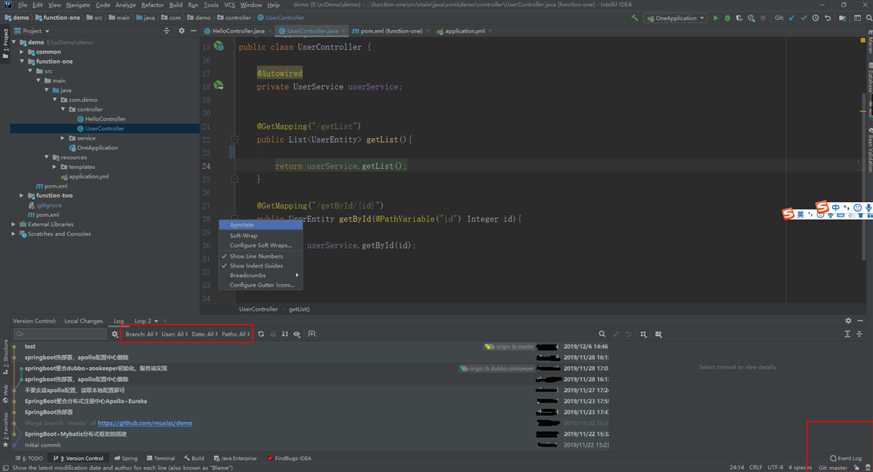
Task: Collapse the function-one module node
Action: click(x=22, y=61)
